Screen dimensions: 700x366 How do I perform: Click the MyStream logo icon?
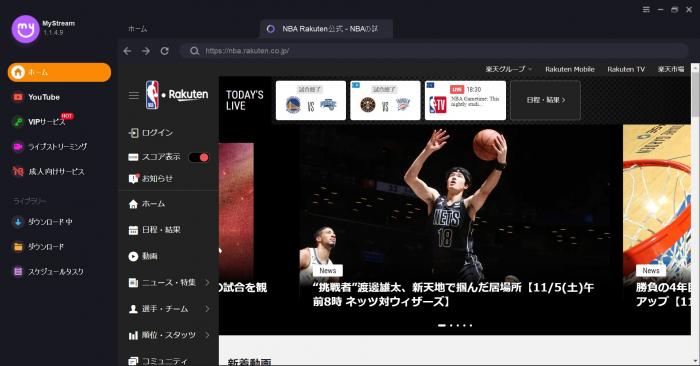pos(25,29)
